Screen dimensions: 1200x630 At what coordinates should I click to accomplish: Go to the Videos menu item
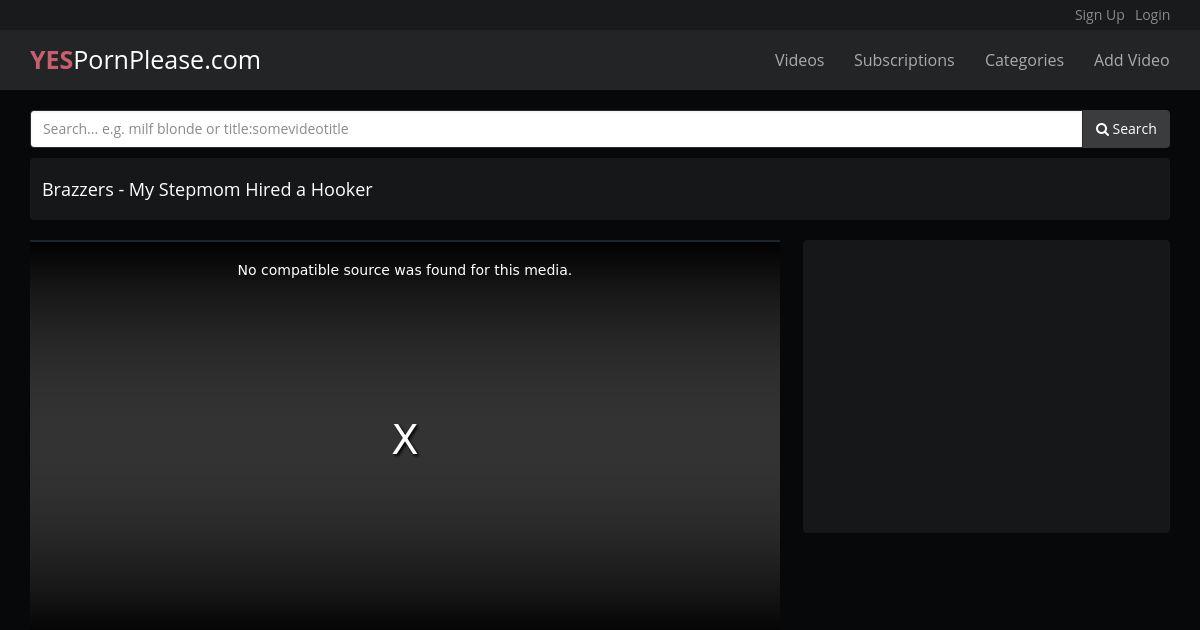(799, 60)
